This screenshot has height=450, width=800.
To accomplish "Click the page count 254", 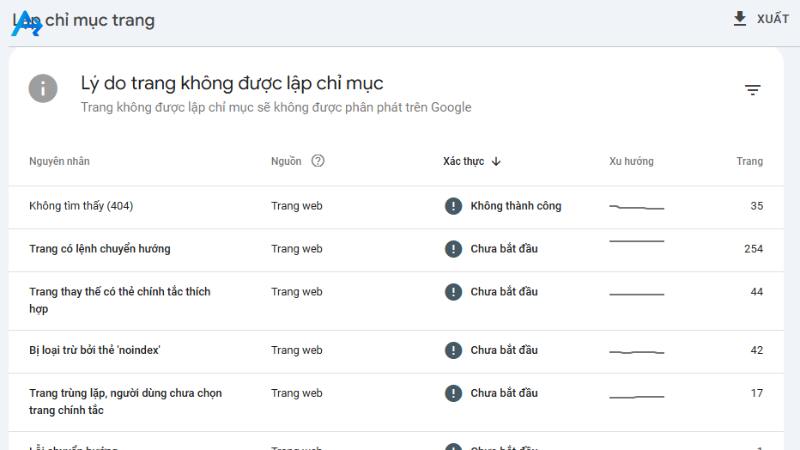I will pyautogui.click(x=754, y=248).
